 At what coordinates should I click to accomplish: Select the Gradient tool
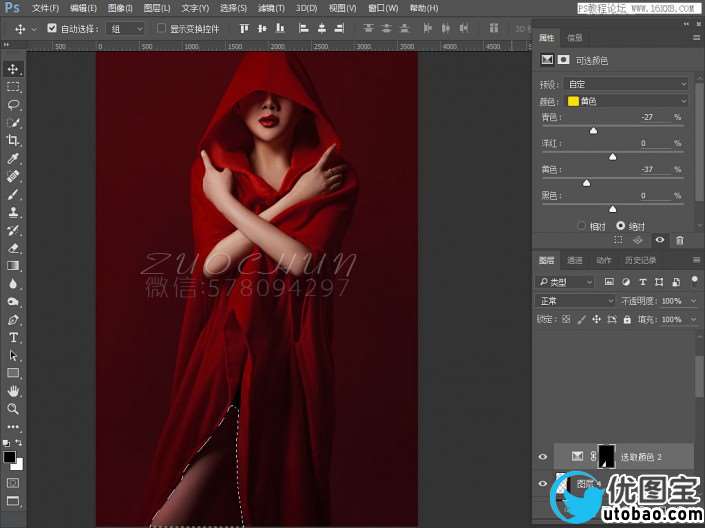point(13,266)
